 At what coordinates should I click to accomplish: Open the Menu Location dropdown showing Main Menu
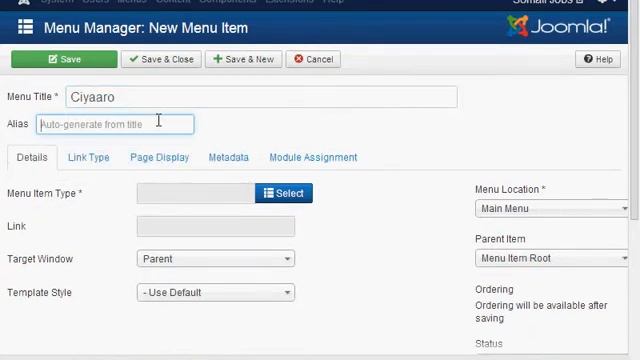pyautogui.click(x=551, y=209)
